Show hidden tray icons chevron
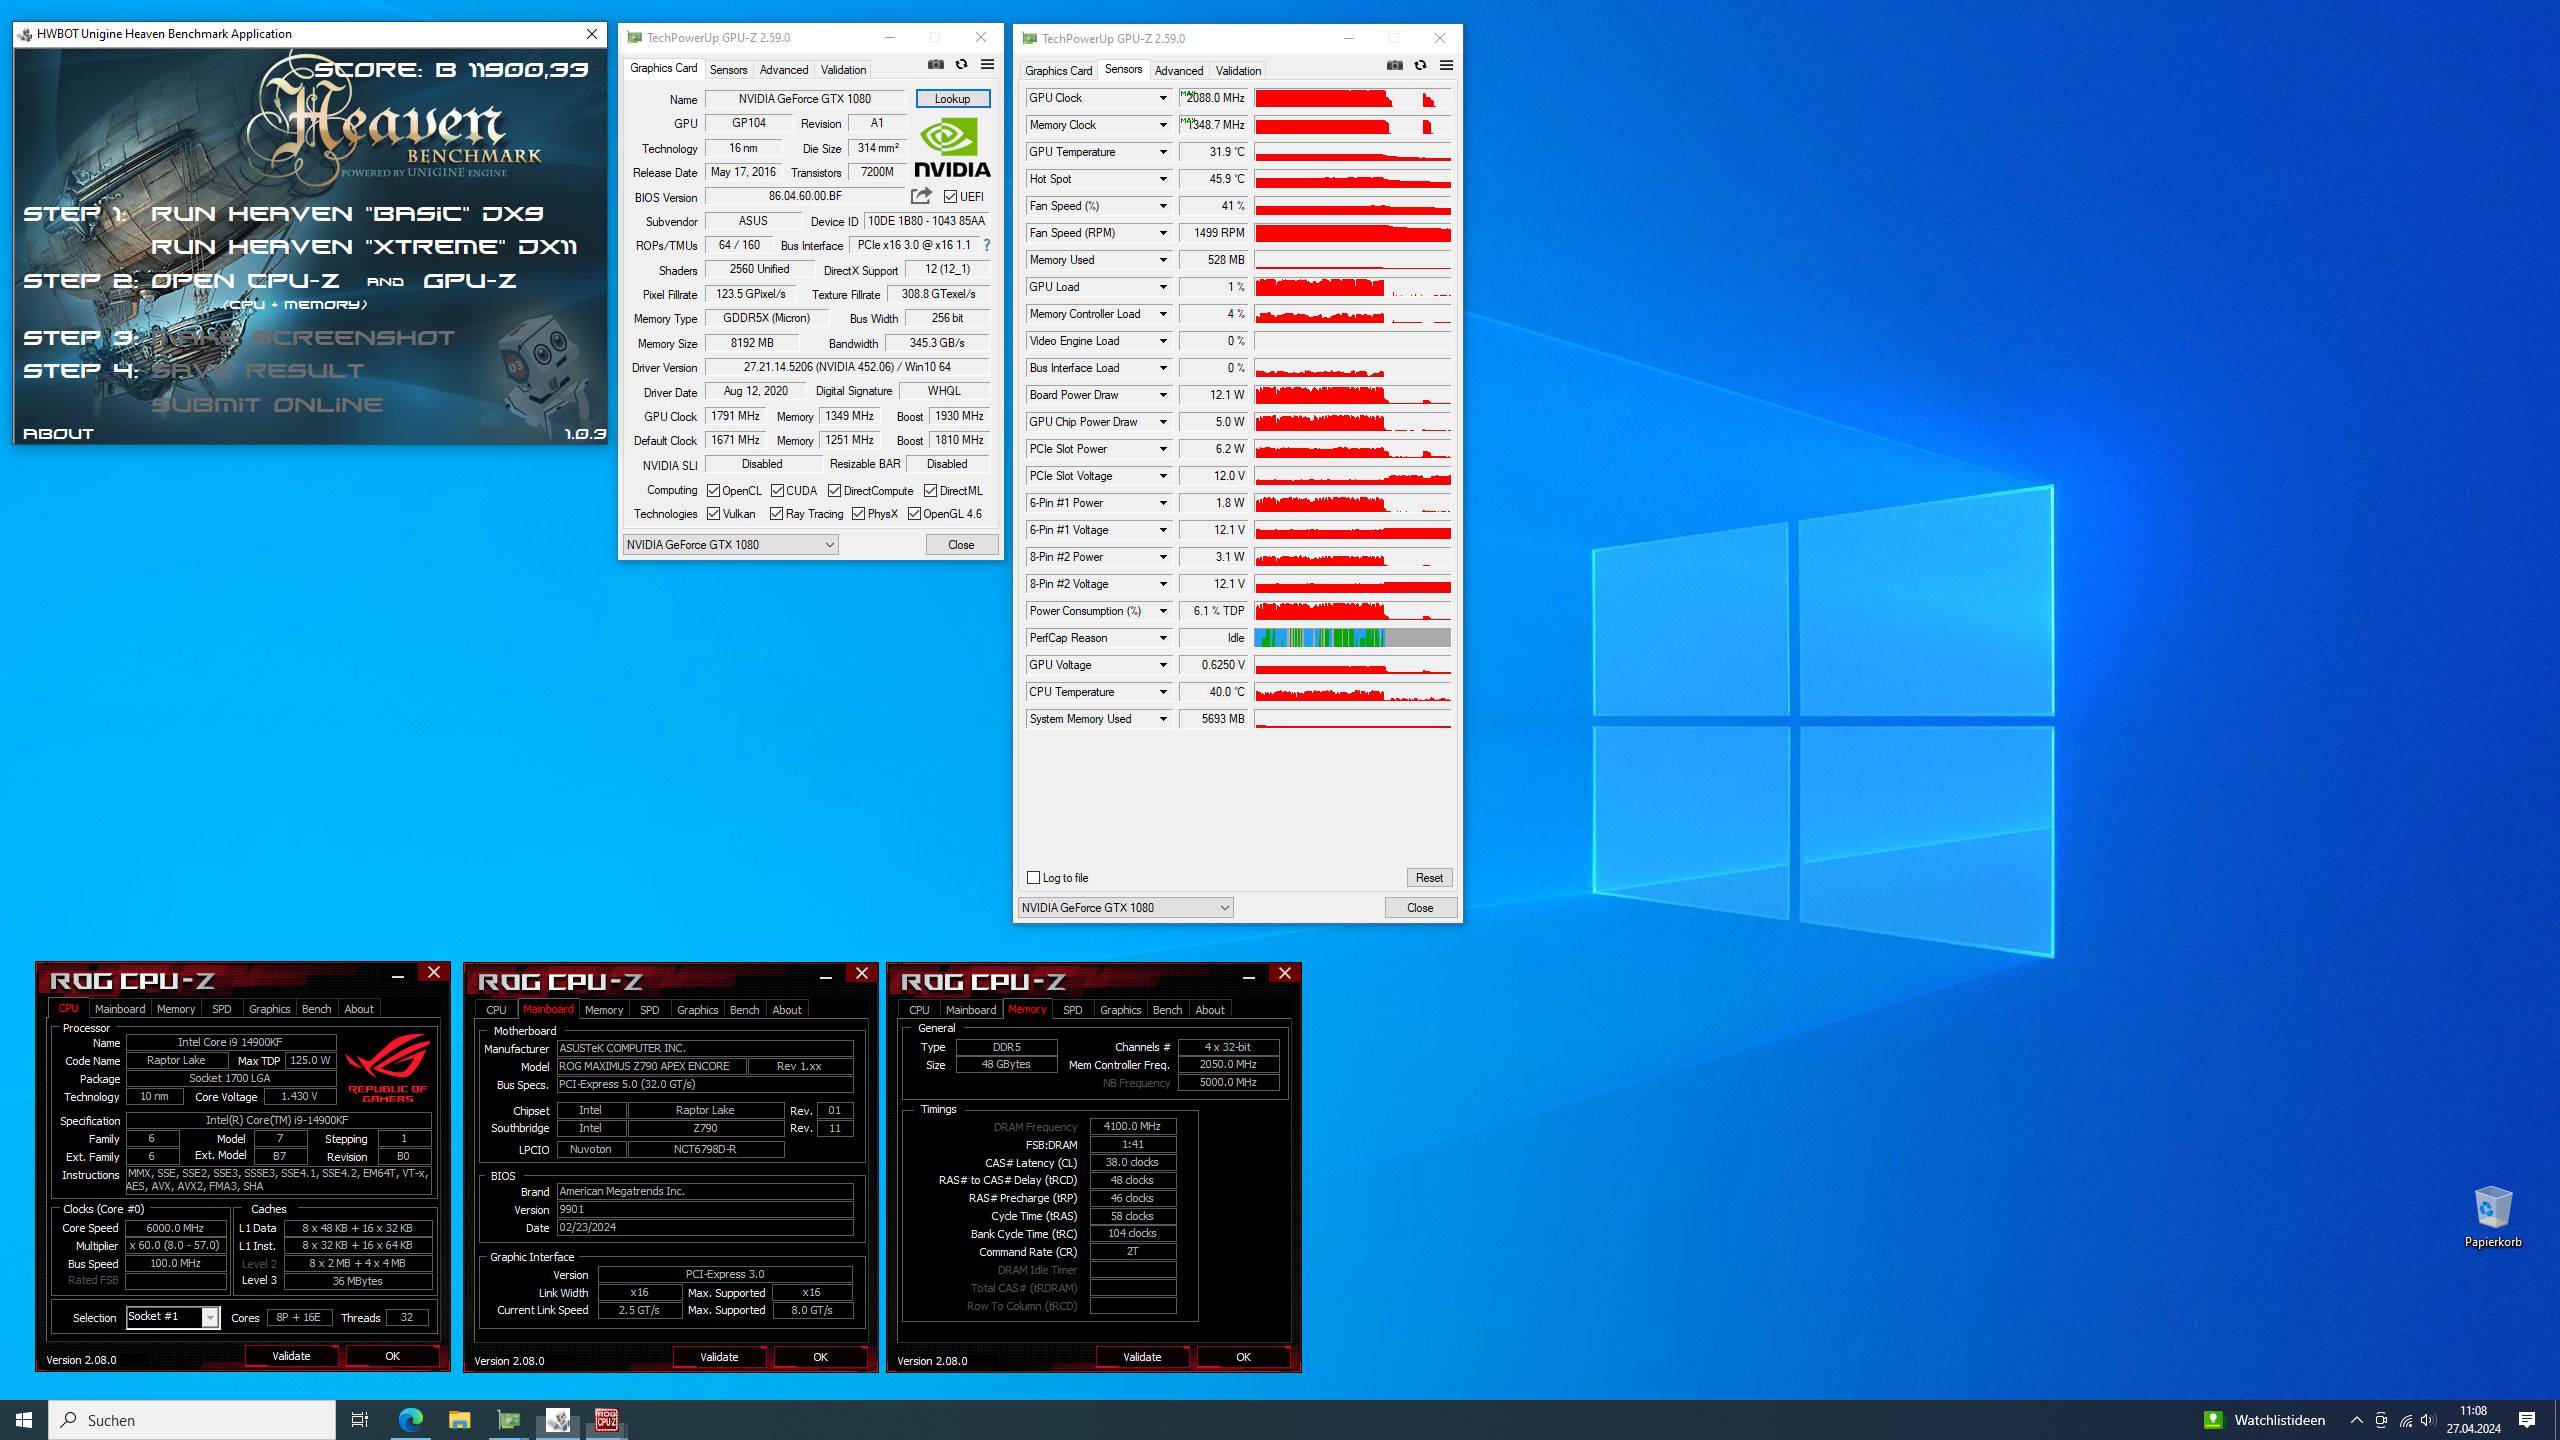The width and height of the screenshot is (2560, 1440). point(2357,1420)
